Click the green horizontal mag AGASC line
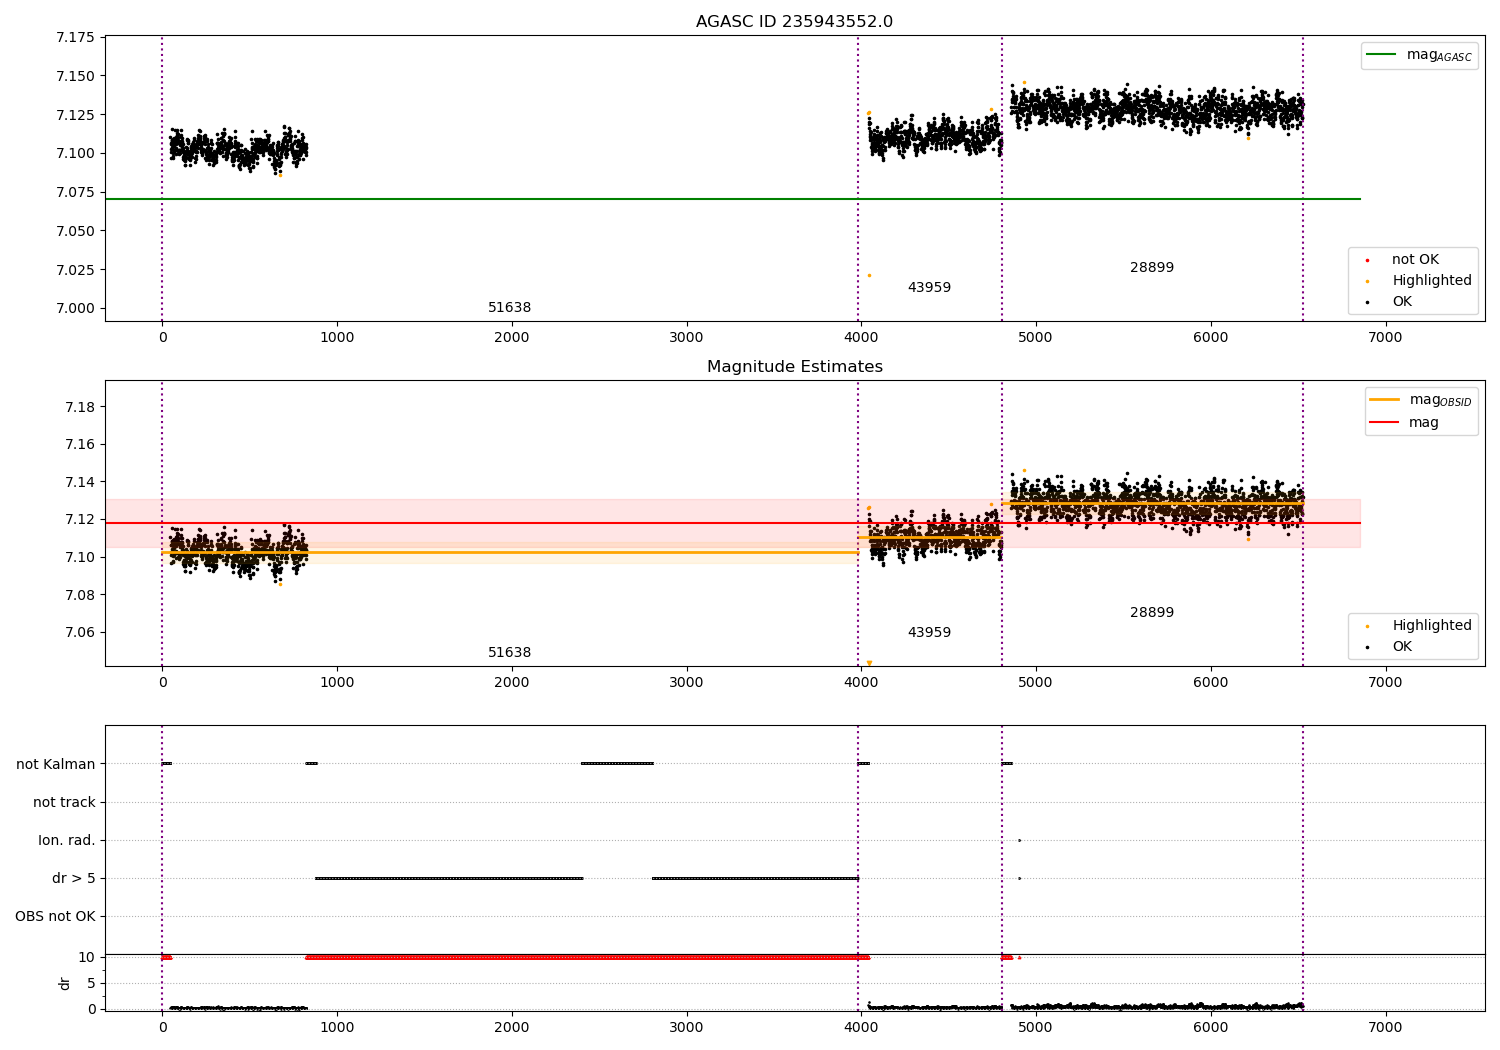1500x1050 pixels. [732, 199]
